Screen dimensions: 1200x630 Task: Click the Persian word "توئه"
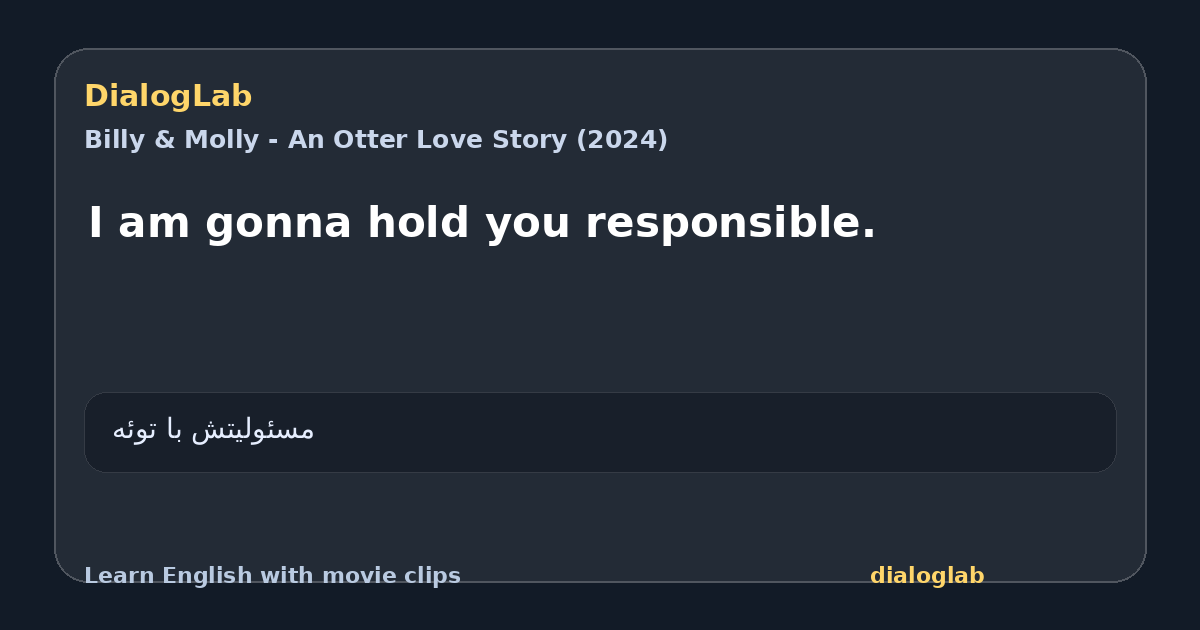(134, 430)
